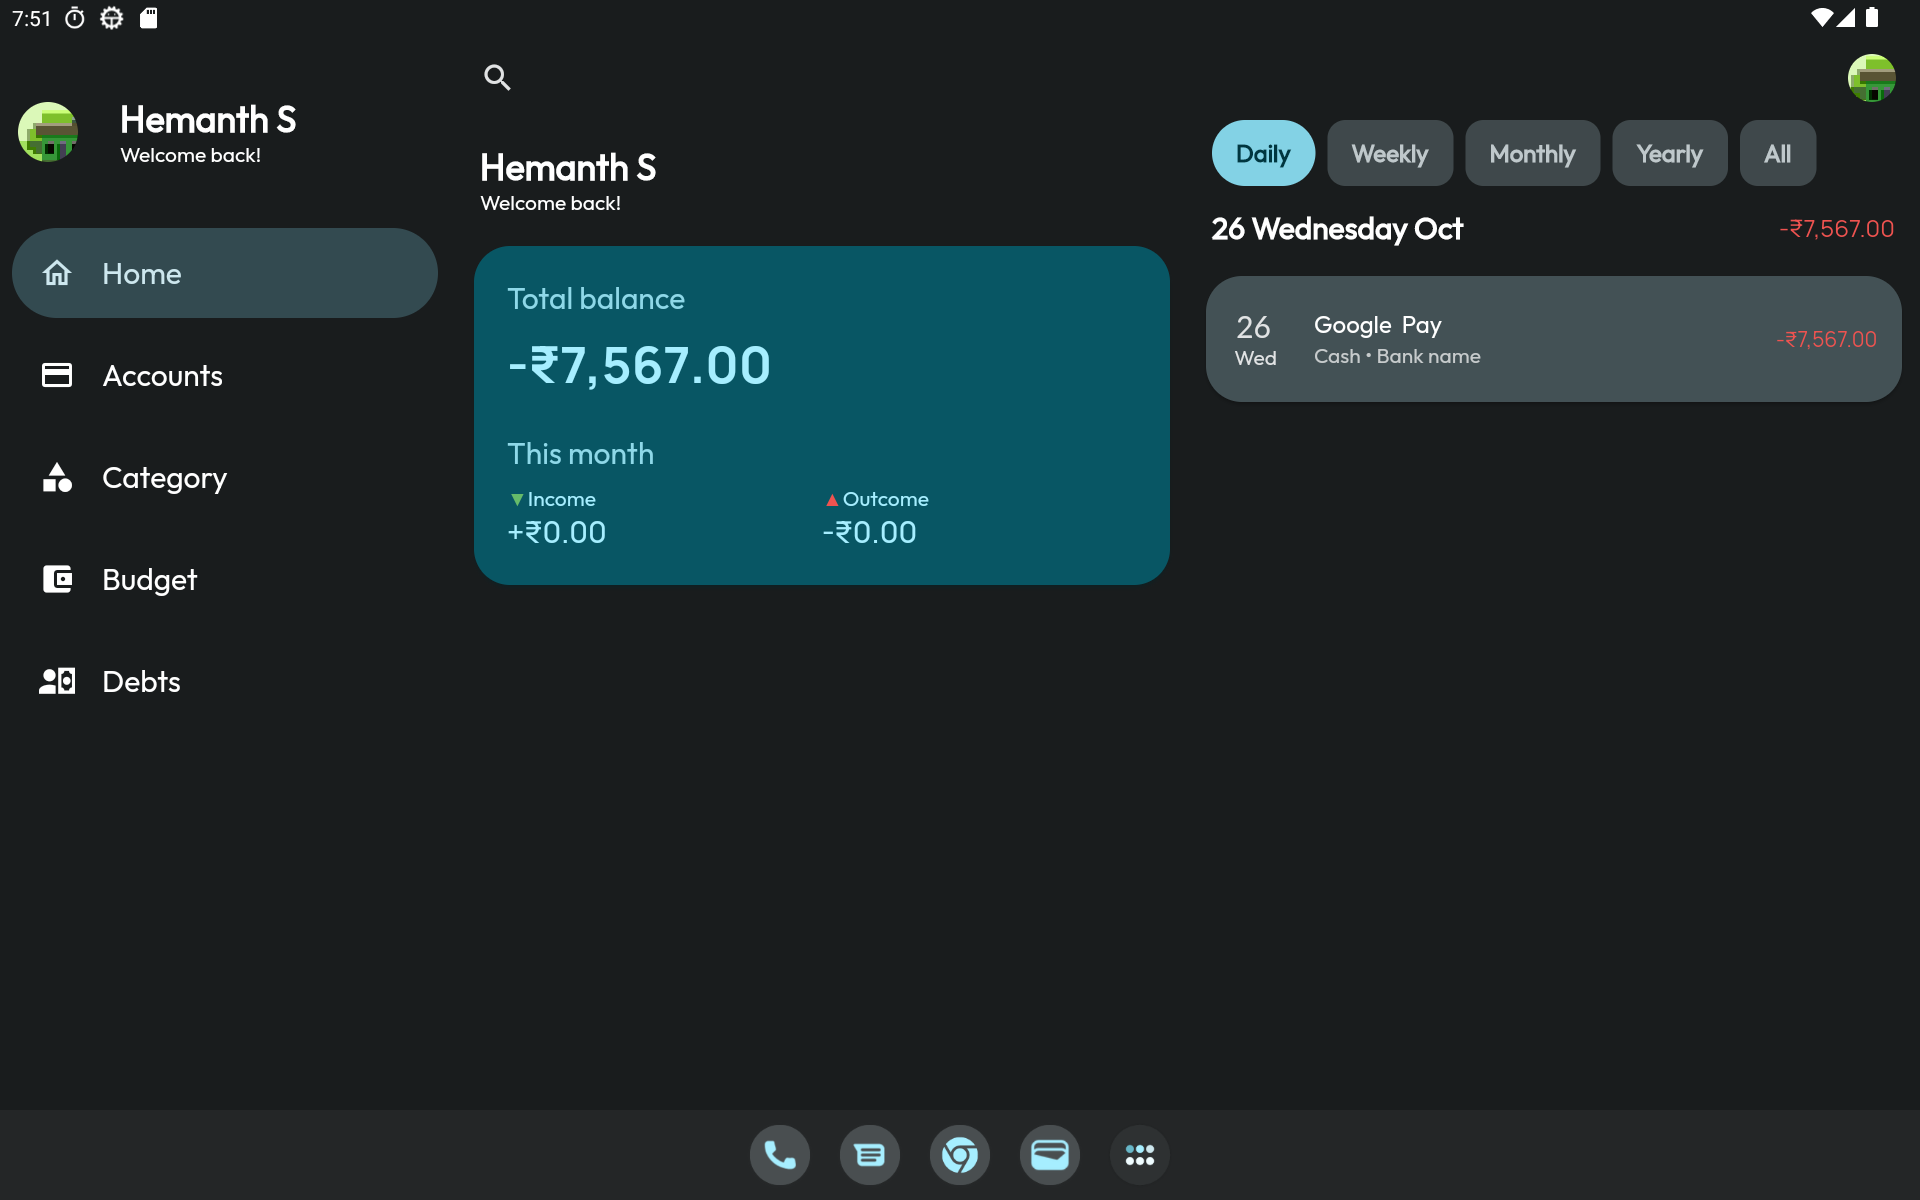Open Phone app from the dock
Screen dimensions: 1920x1200
coord(780,1155)
